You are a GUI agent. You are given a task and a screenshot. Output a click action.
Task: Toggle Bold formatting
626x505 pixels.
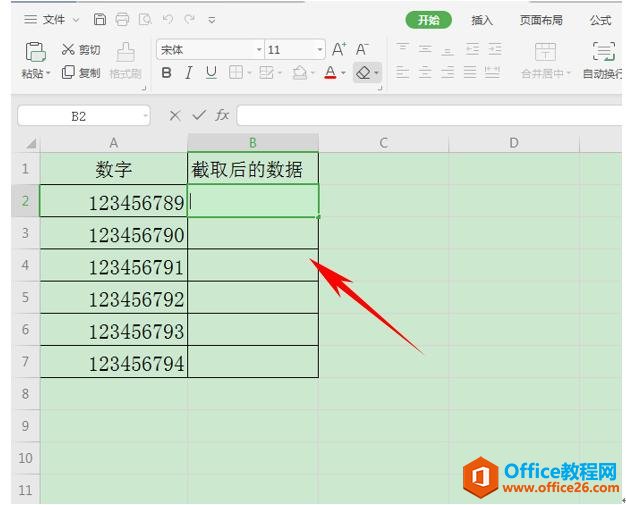[166, 73]
